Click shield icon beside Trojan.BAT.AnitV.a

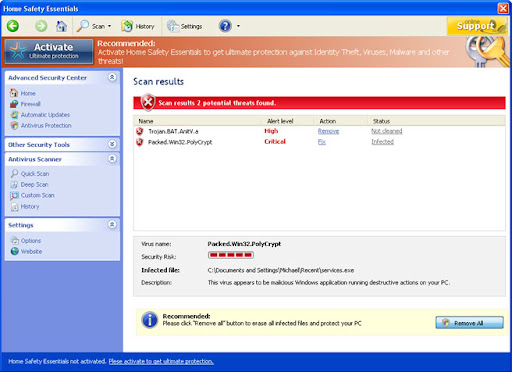tap(140, 131)
